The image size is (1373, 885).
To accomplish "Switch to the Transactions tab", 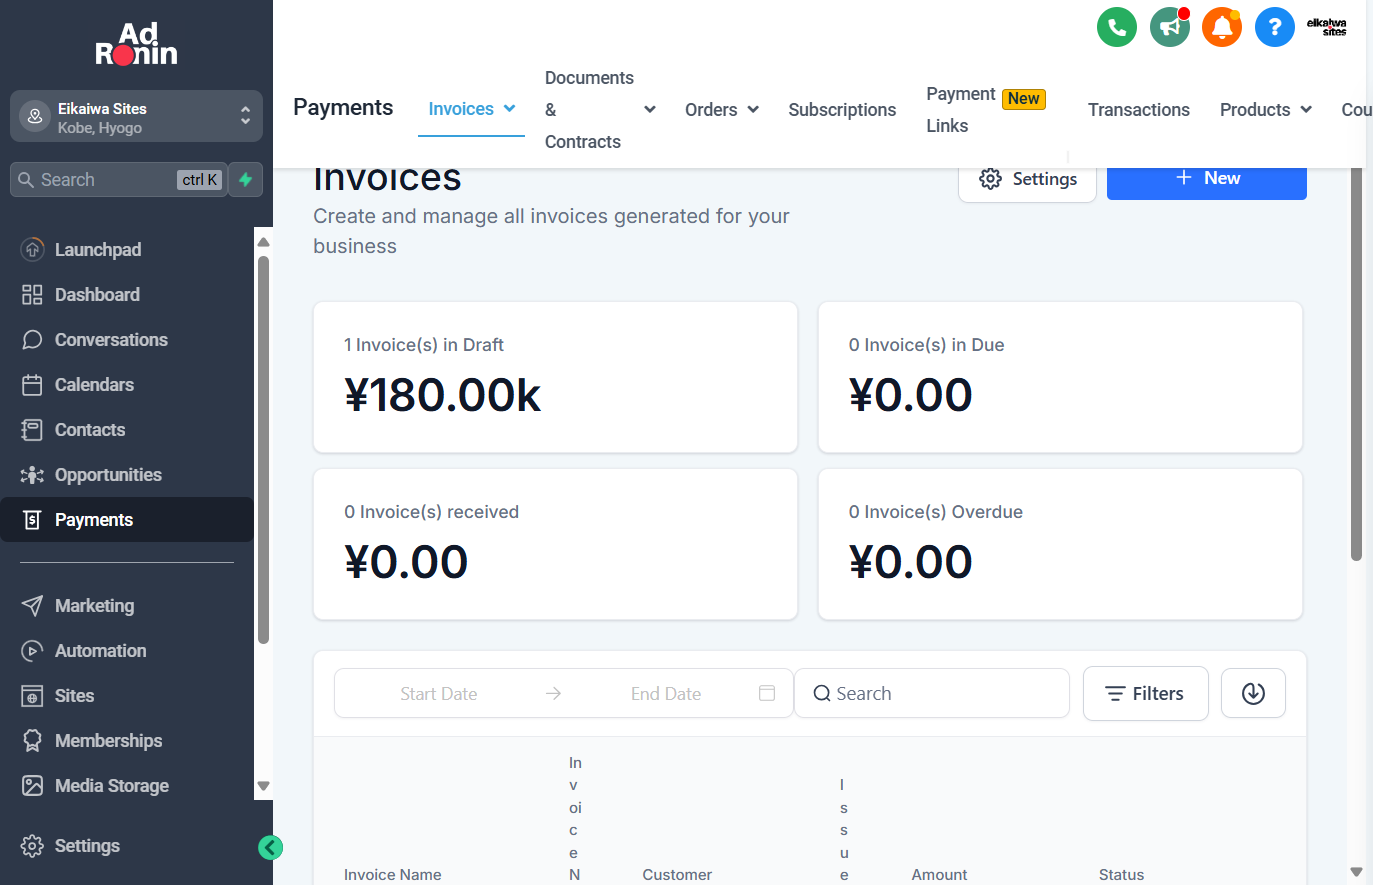I will click(x=1139, y=110).
